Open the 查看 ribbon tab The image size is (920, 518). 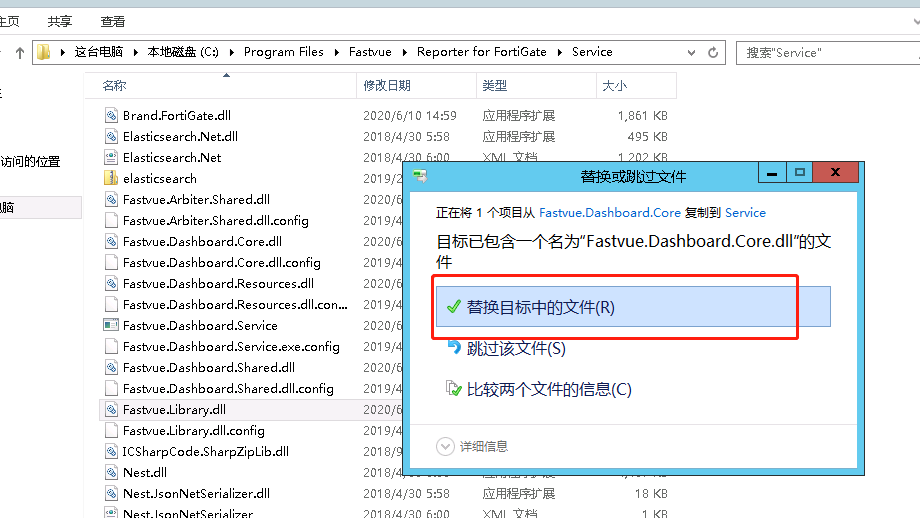tap(113, 22)
